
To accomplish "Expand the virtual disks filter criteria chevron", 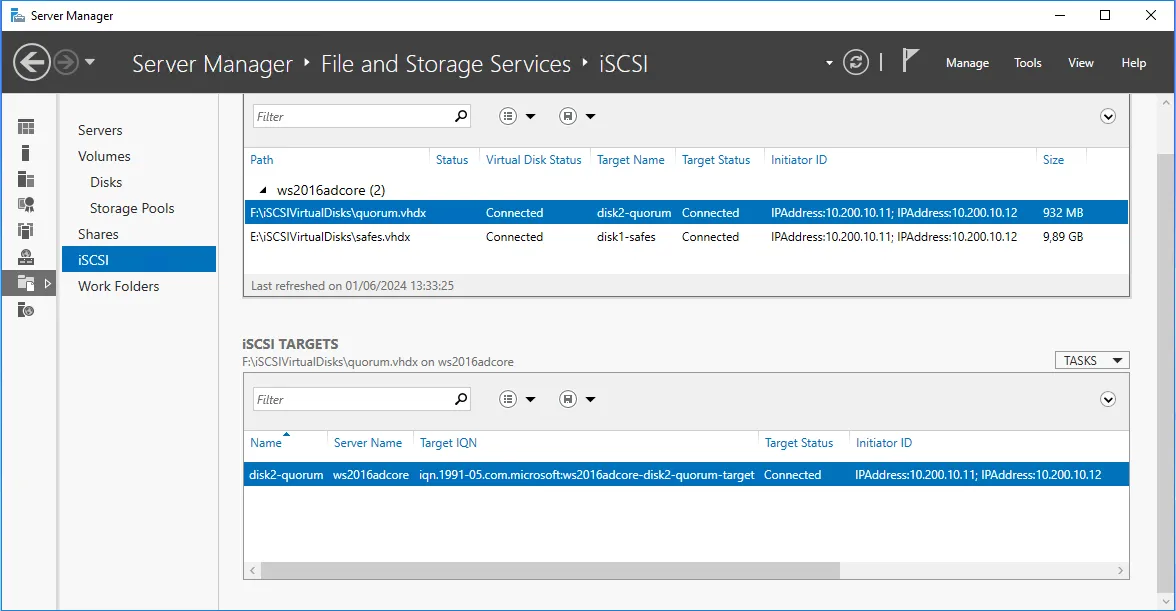I will pos(1108,116).
